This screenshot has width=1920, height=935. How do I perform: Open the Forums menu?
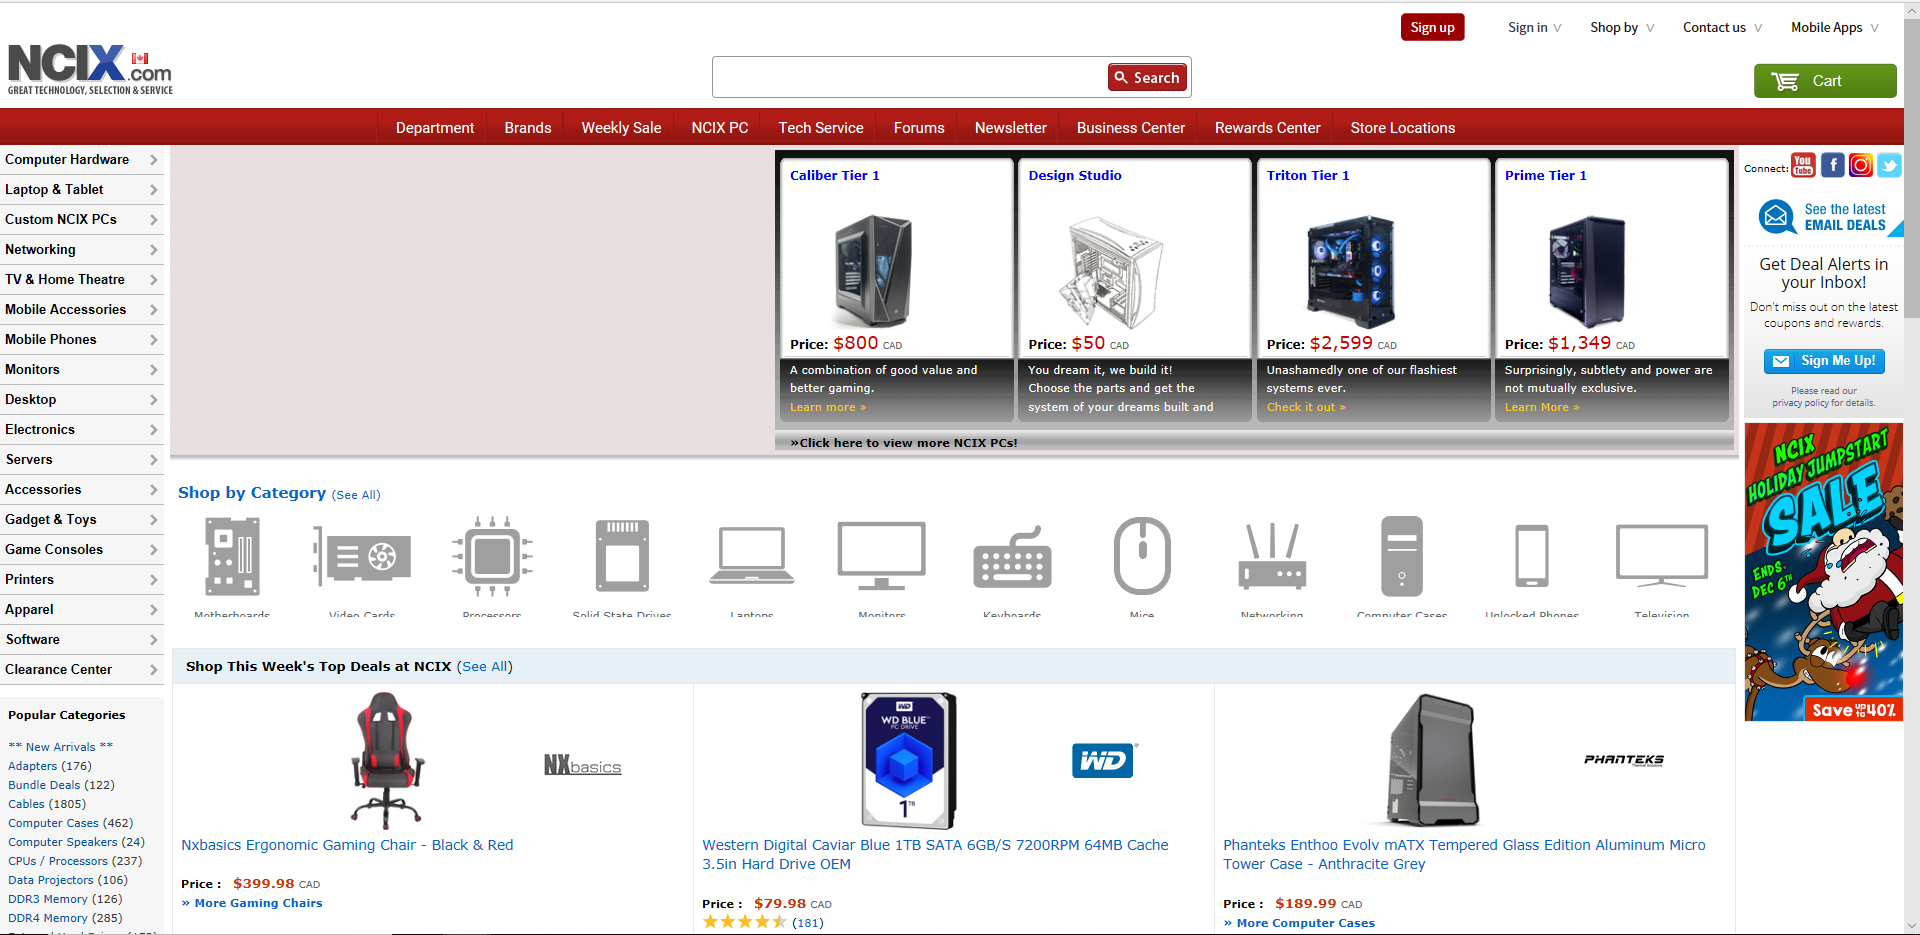click(x=919, y=128)
